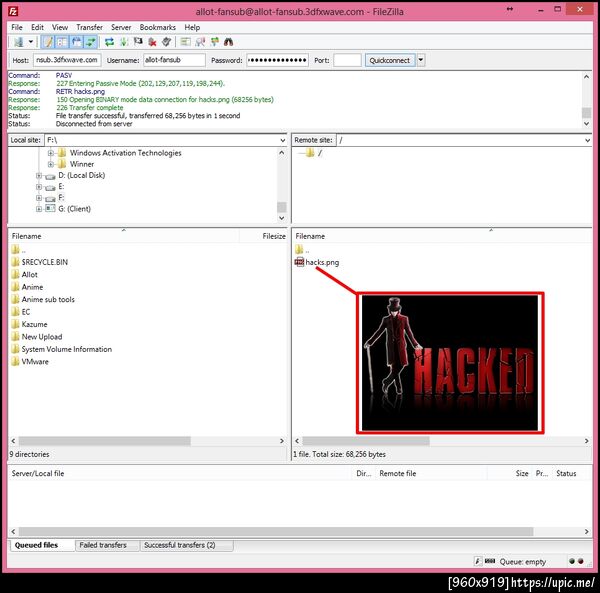Open the Edit menu
Screen dimensions: 600x593
coord(37,27)
